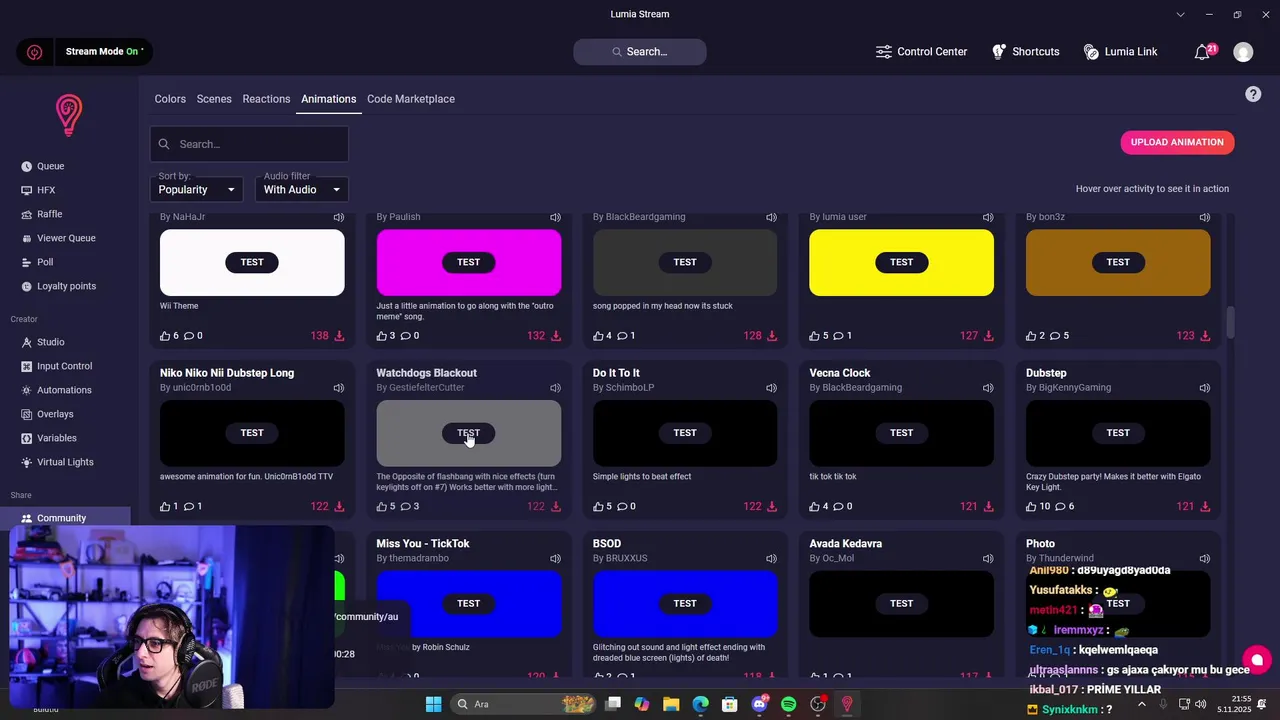Click the Lumia lightbulb logo
This screenshot has width=1280, height=720.
tap(68, 115)
